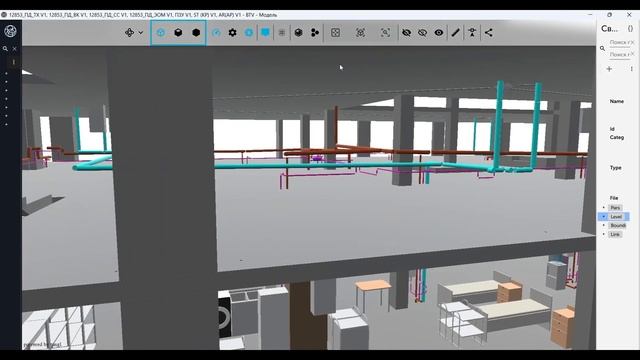The image size is (640, 360).
Task: Open the navigation mode dropdown arrow
Action: (x=141, y=33)
